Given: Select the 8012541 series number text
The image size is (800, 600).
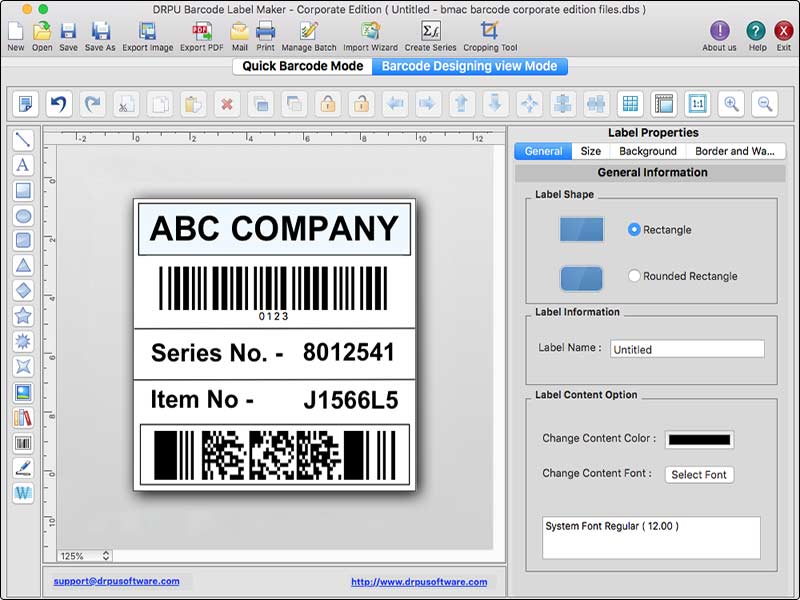Looking at the screenshot, I should point(349,352).
